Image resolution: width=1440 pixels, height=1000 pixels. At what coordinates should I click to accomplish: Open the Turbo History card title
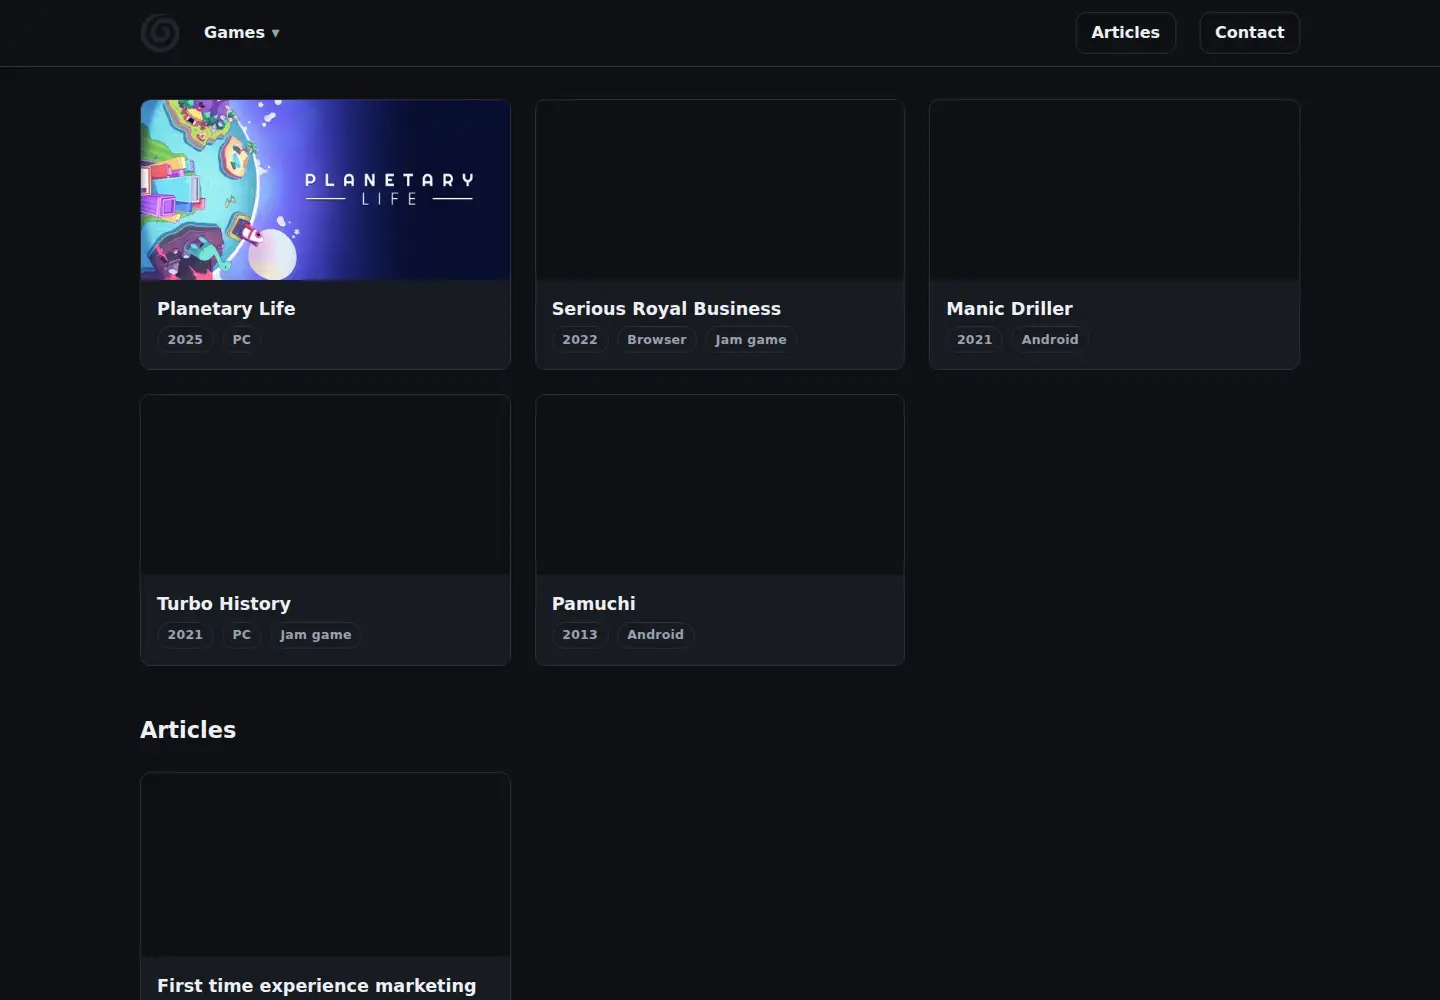click(x=224, y=604)
